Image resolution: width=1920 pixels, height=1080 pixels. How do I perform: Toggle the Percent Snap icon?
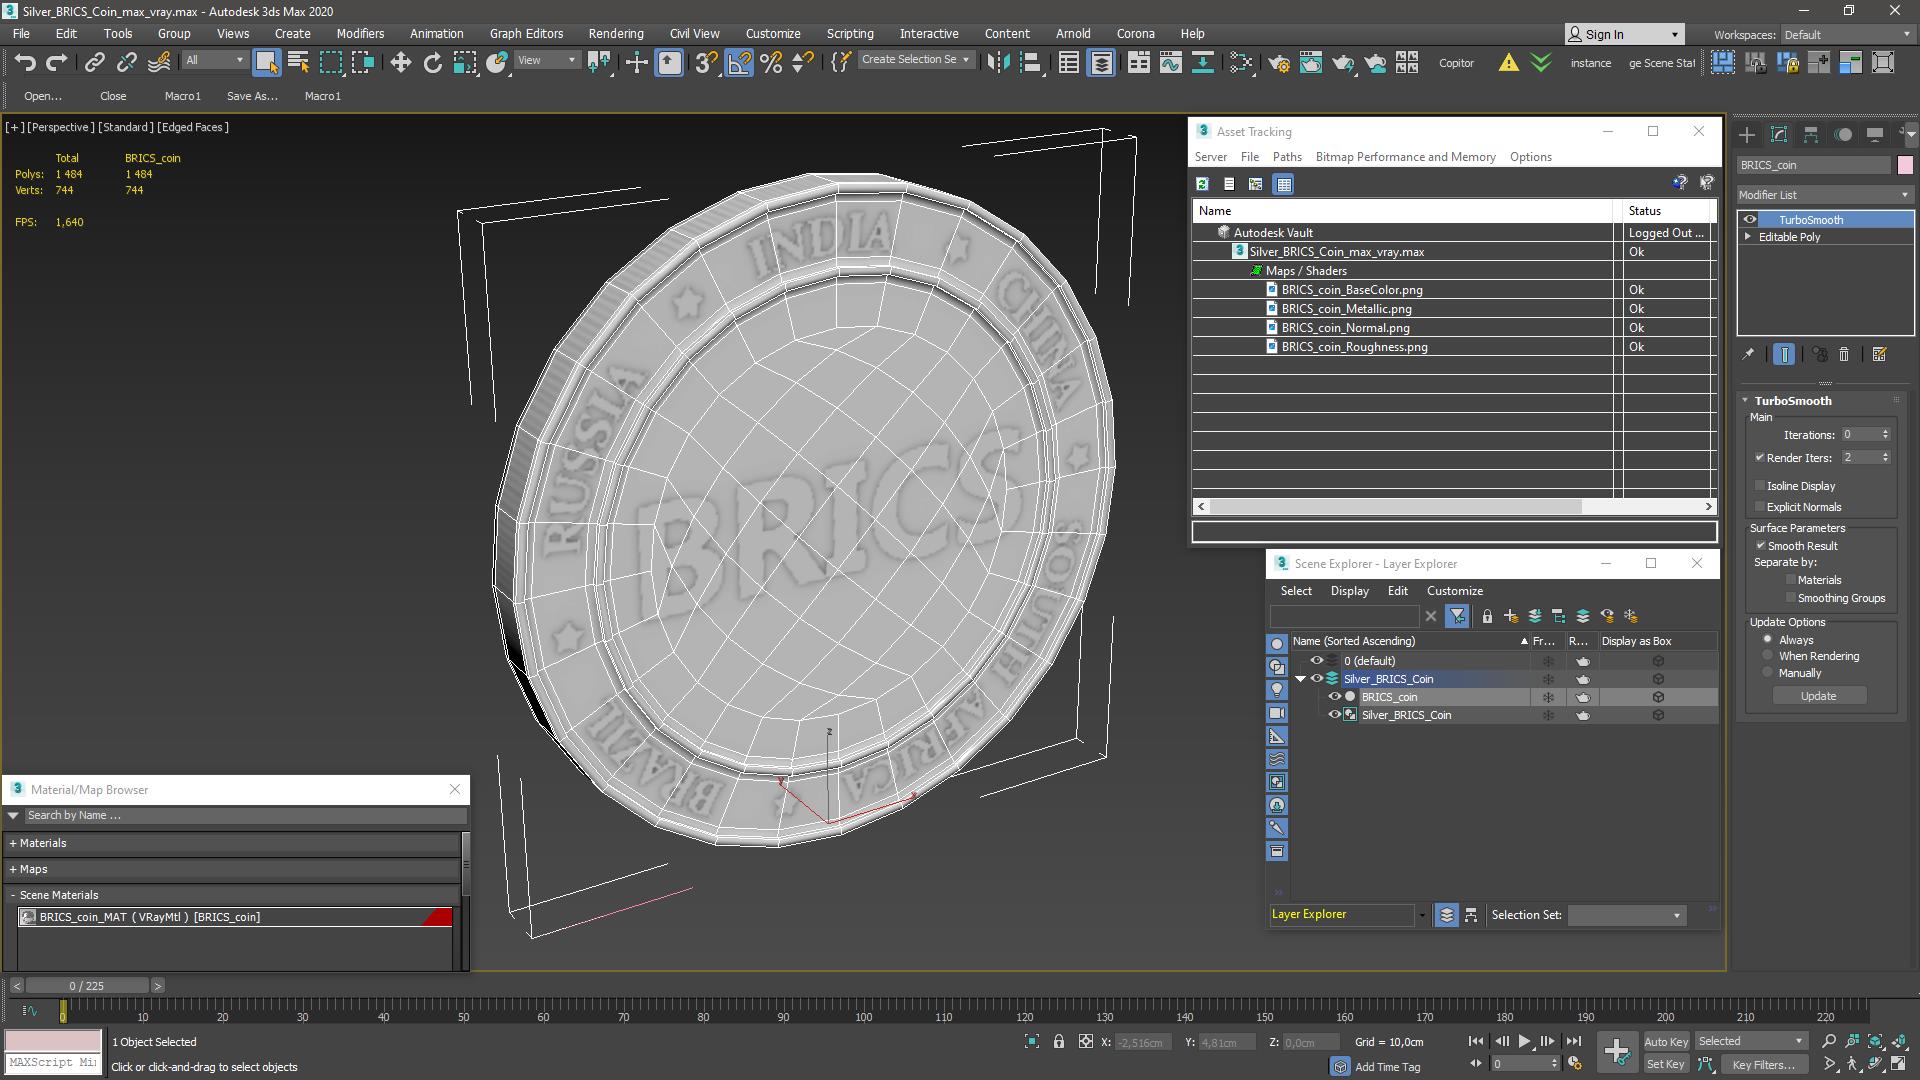[x=771, y=63]
